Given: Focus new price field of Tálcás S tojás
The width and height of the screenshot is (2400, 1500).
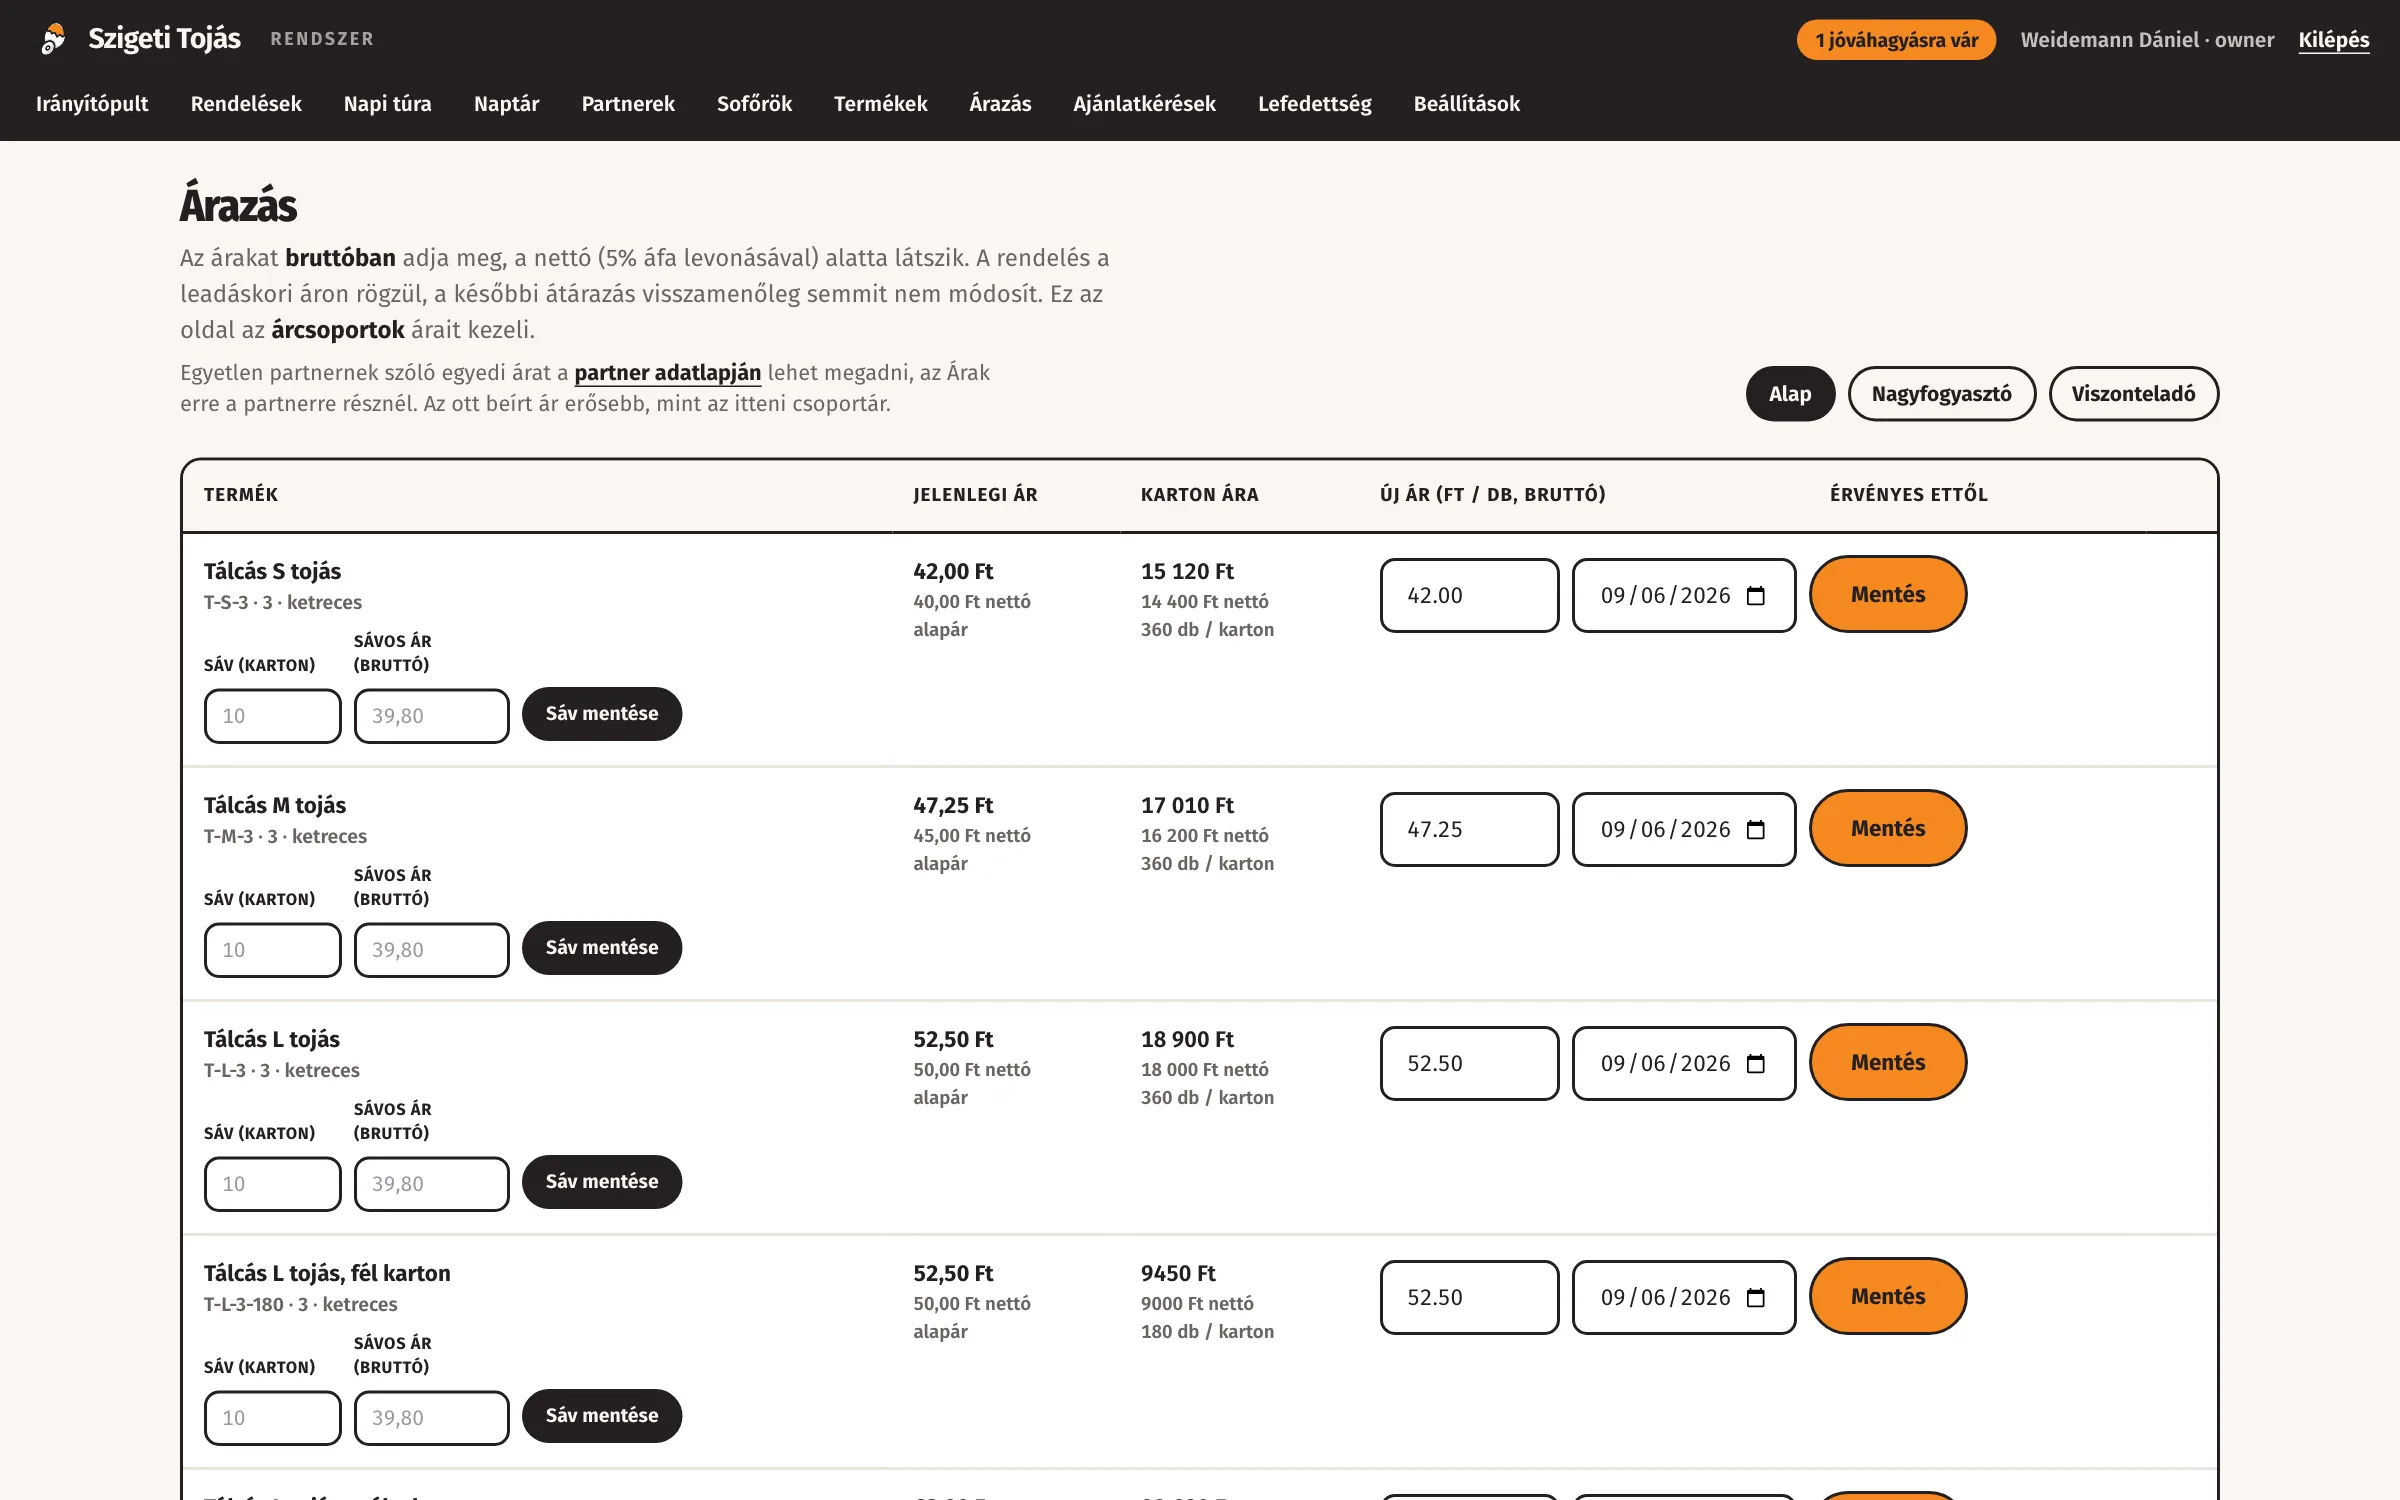Looking at the screenshot, I should coord(1469,596).
